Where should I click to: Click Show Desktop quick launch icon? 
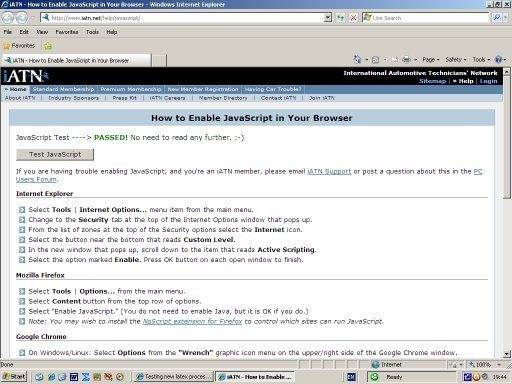coord(39,377)
